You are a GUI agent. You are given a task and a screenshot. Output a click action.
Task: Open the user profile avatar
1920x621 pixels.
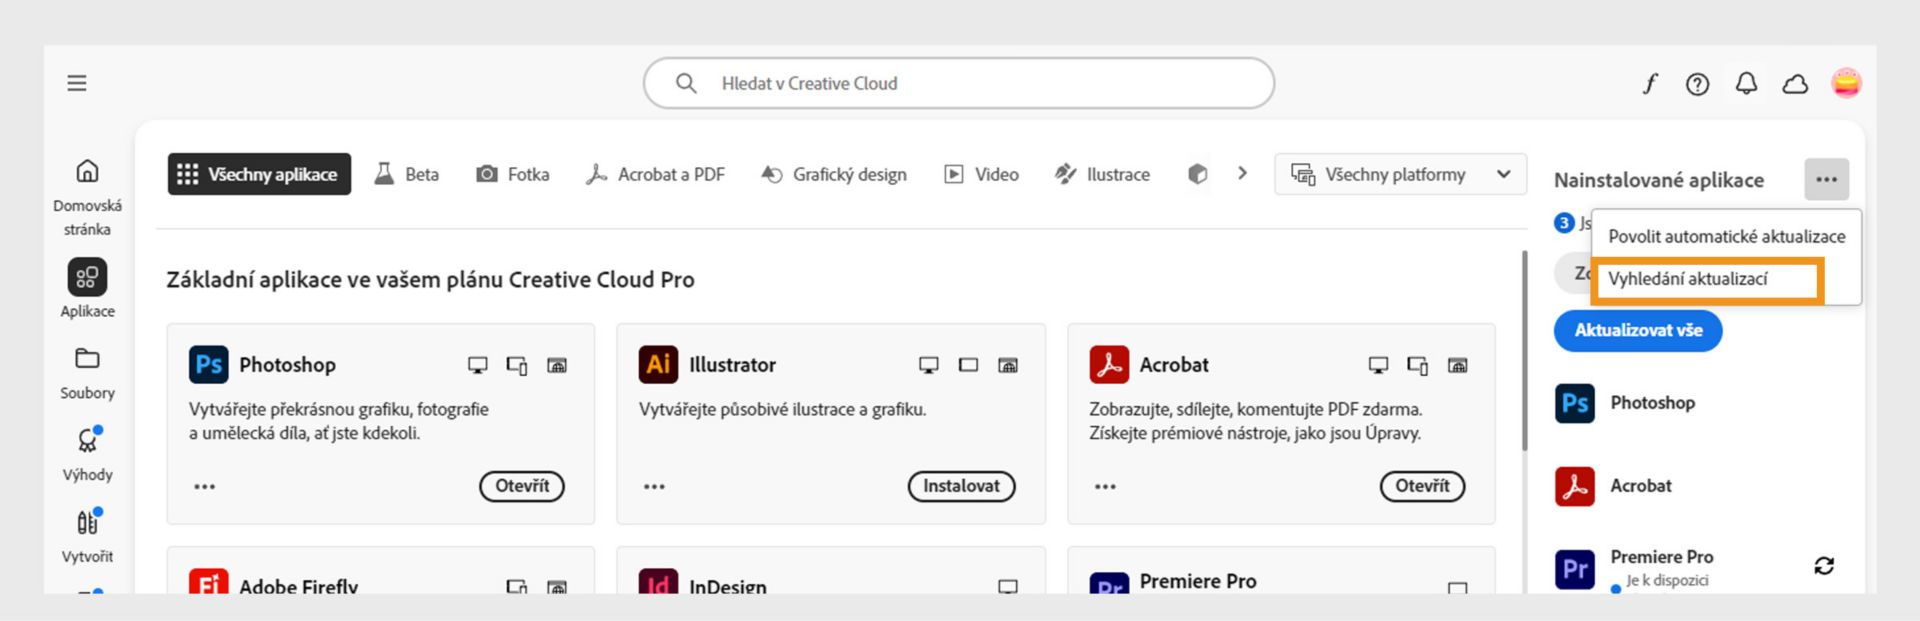pos(1846,83)
